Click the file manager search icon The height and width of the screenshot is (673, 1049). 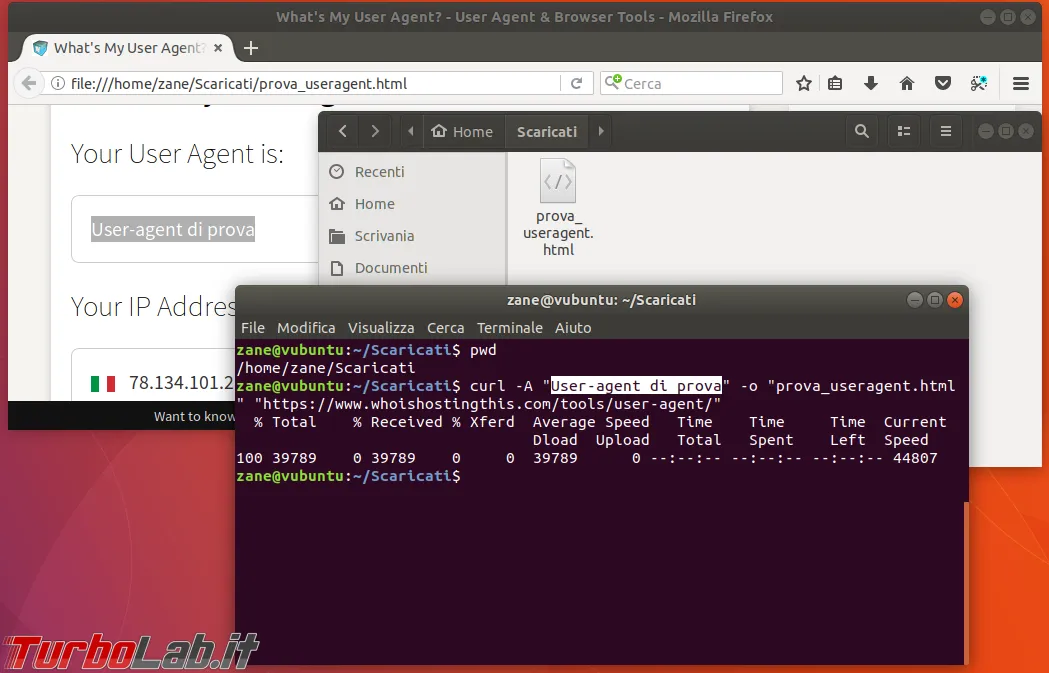pyautogui.click(x=862, y=131)
